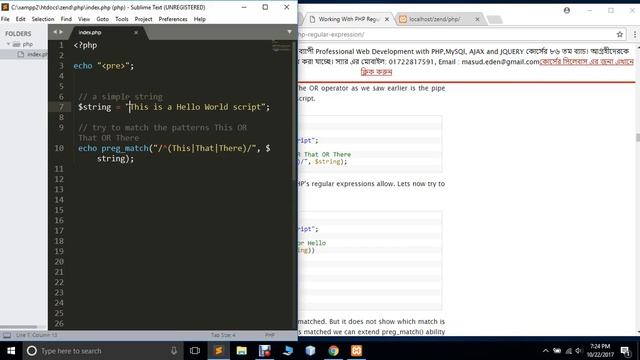
Task: Click line number 10 in gutter
Action: click(59, 148)
